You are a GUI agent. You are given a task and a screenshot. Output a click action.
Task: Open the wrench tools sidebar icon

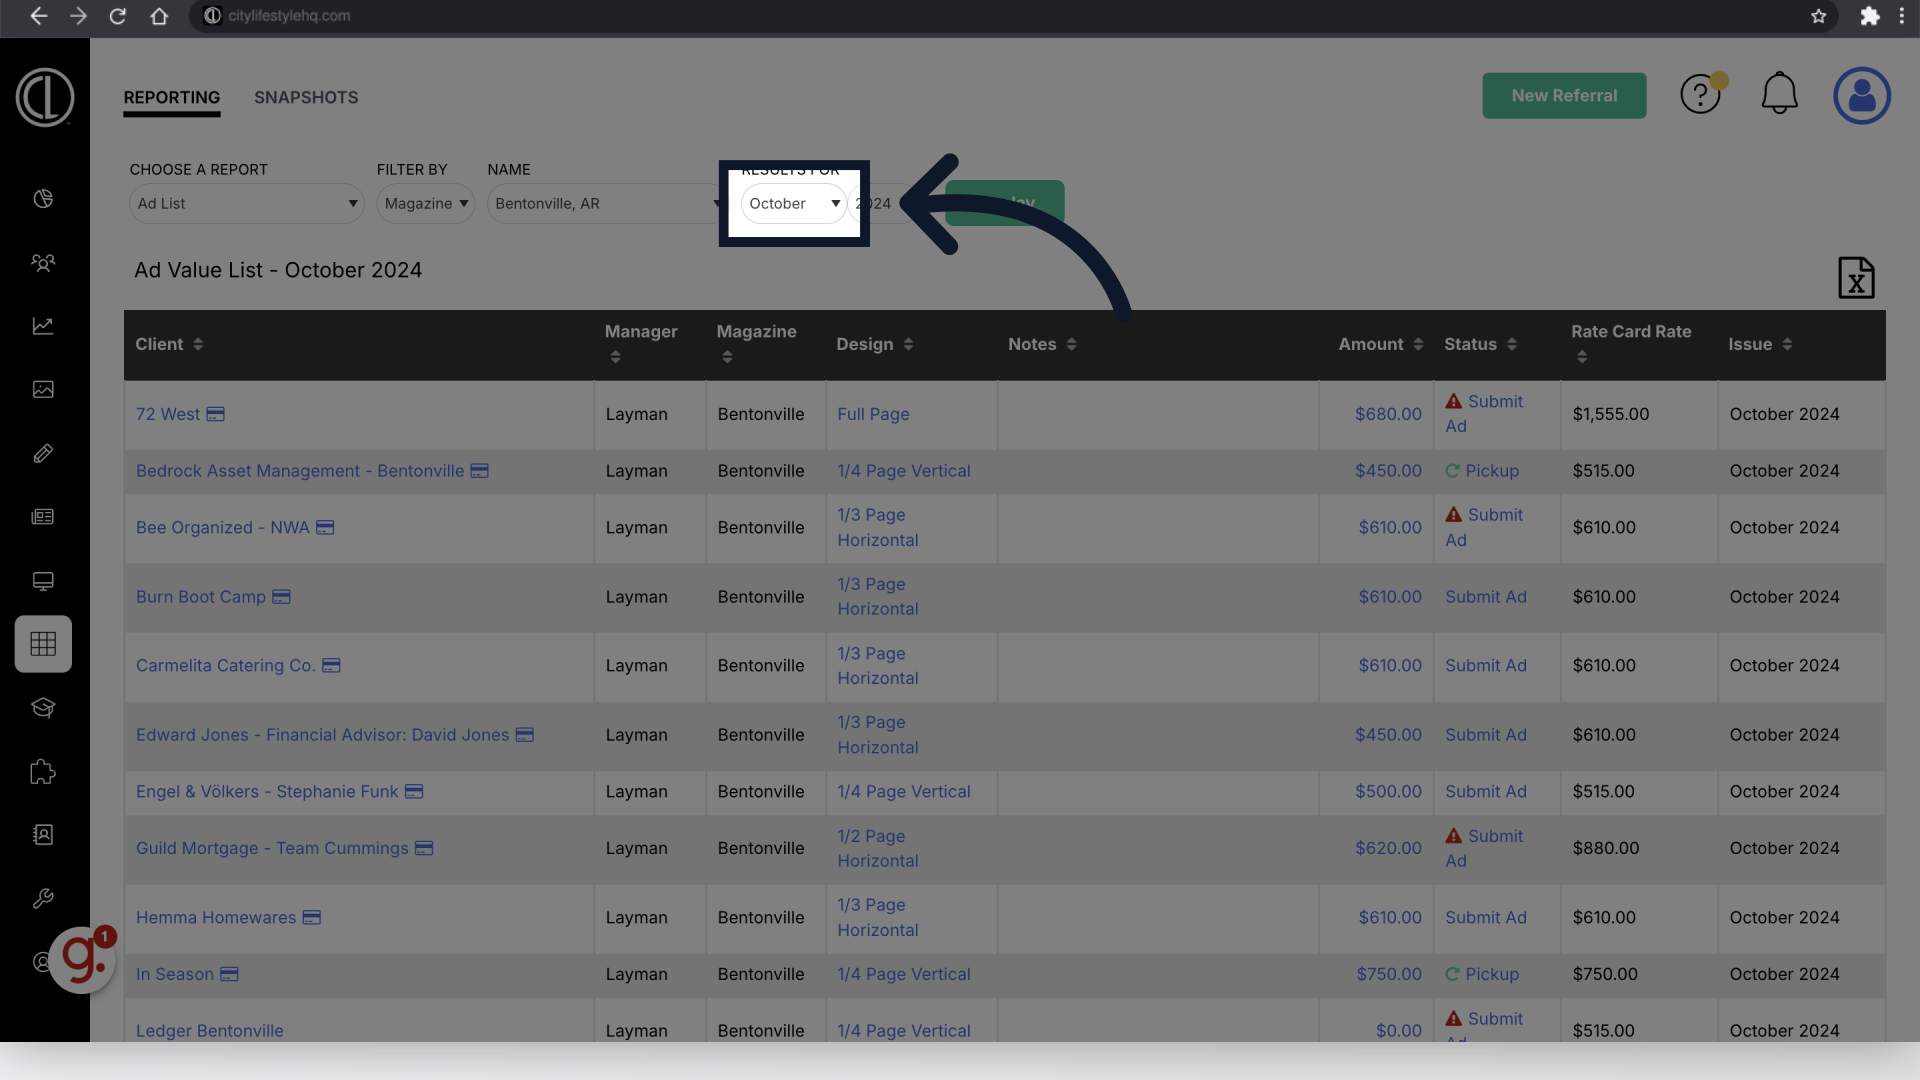(x=43, y=899)
